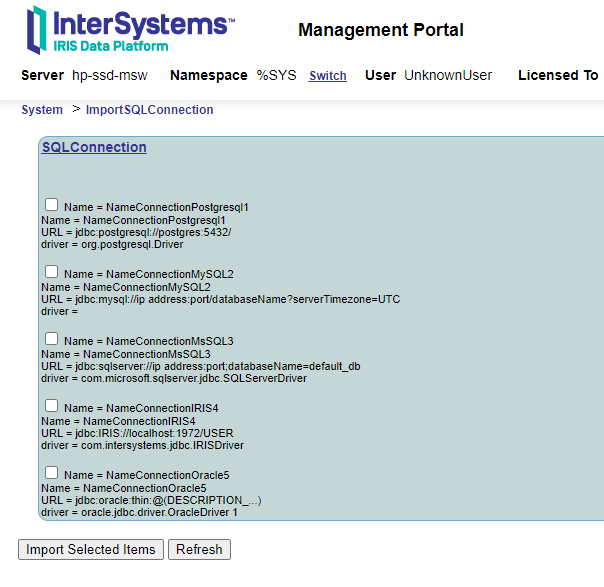Open the System breadcrumb link
This screenshot has width=604, height=587.
[x=42, y=110]
